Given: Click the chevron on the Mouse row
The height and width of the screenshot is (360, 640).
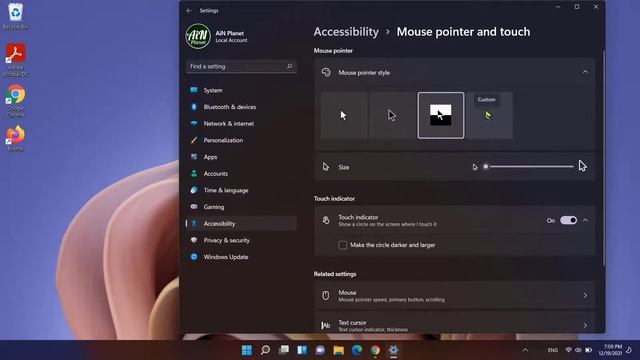Looking at the screenshot, I should pyautogui.click(x=585, y=295).
